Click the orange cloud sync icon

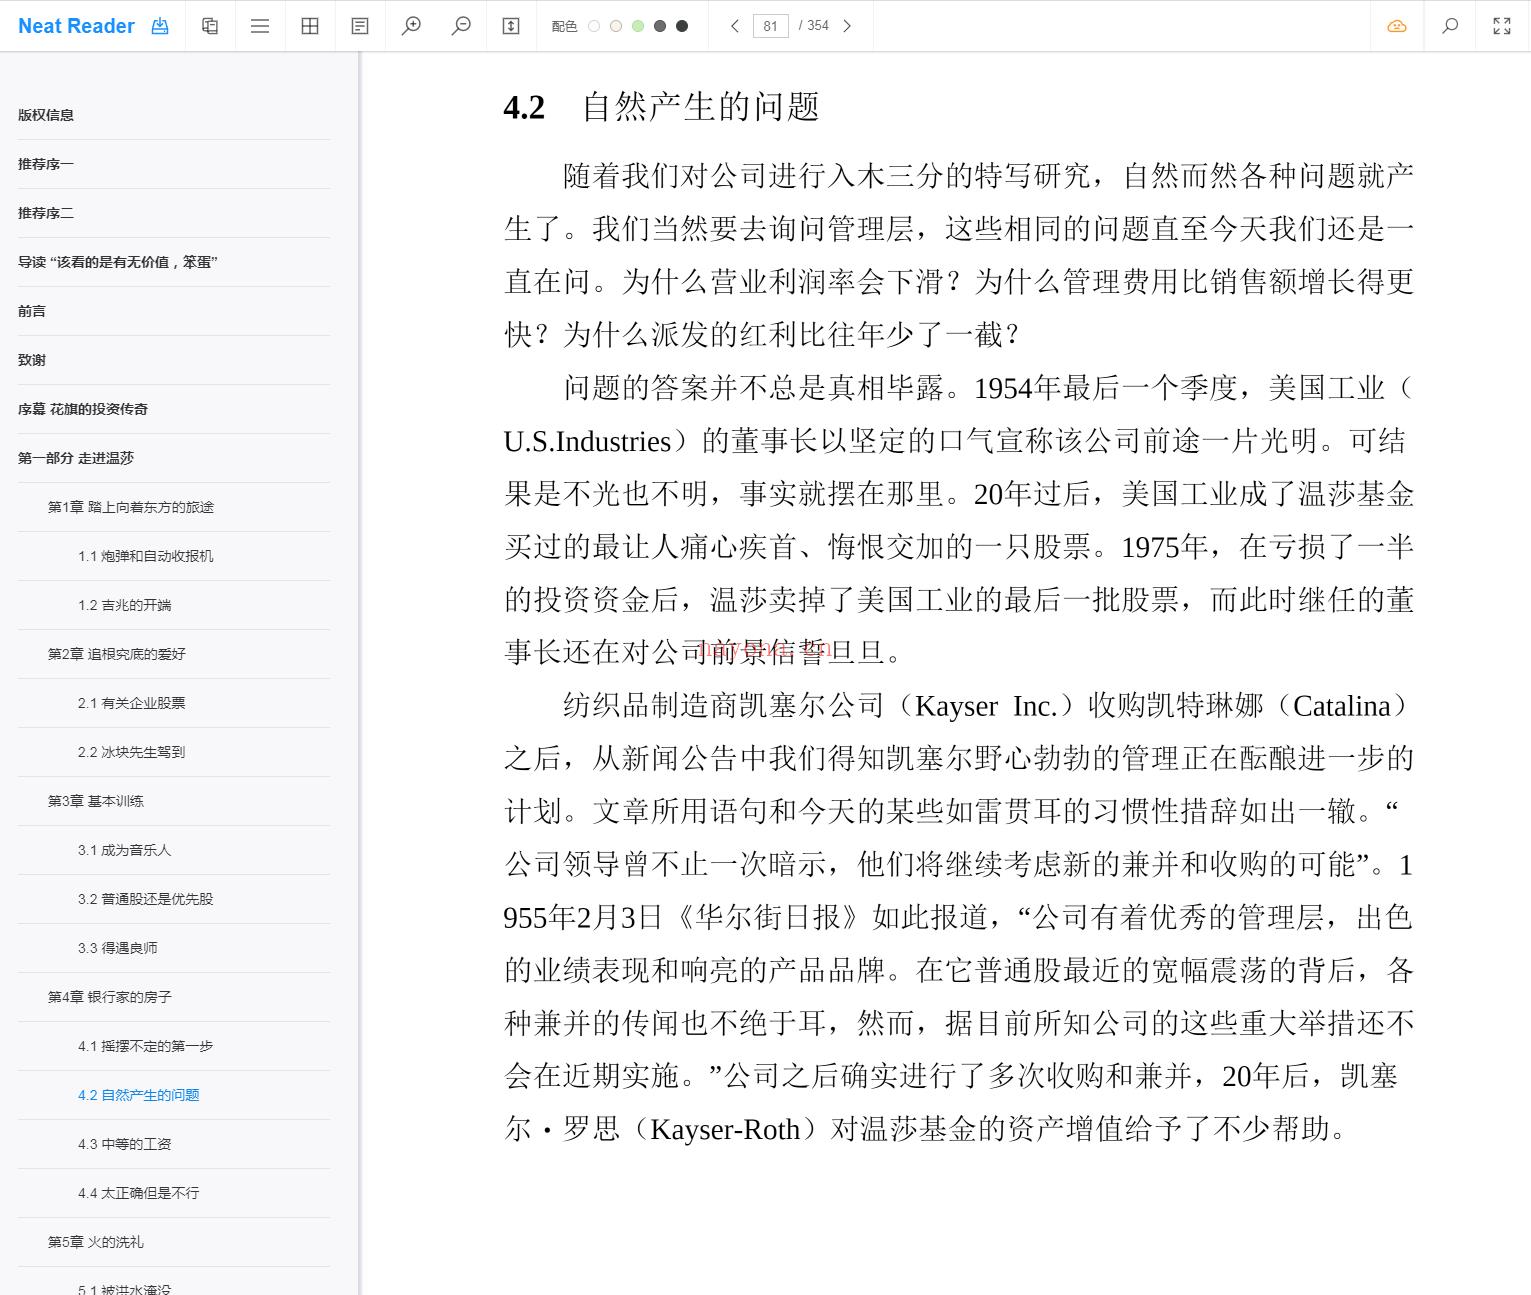[x=1397, y=26]
